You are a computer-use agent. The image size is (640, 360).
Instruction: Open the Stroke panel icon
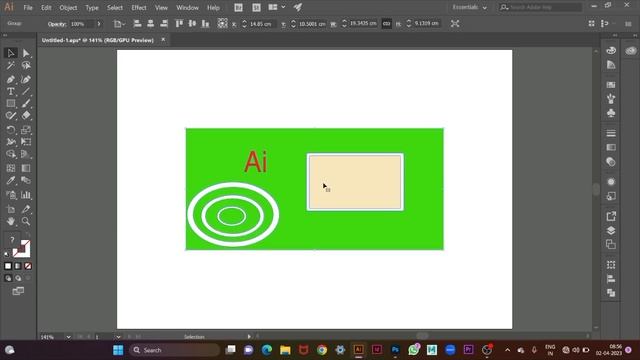tap(611, 133)
